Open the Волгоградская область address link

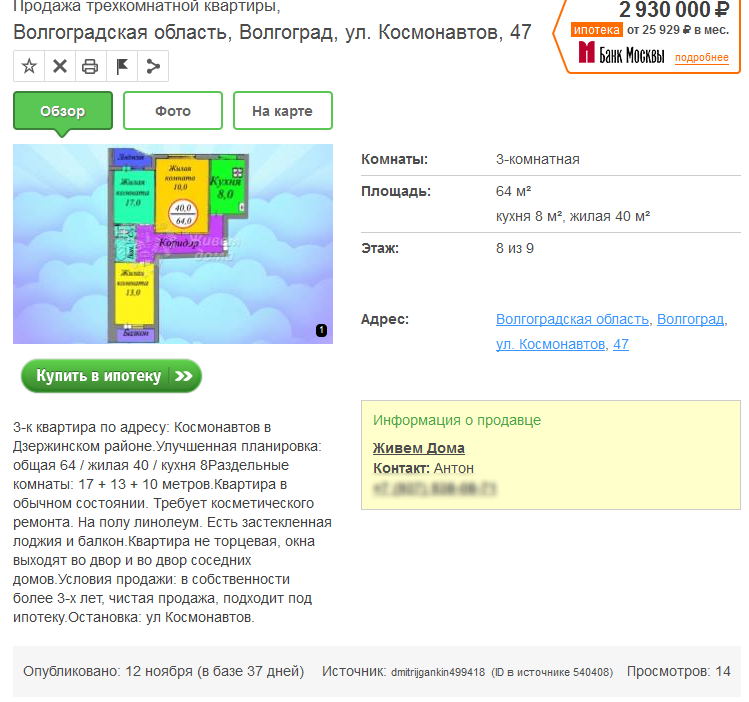[x=572, y=319]
